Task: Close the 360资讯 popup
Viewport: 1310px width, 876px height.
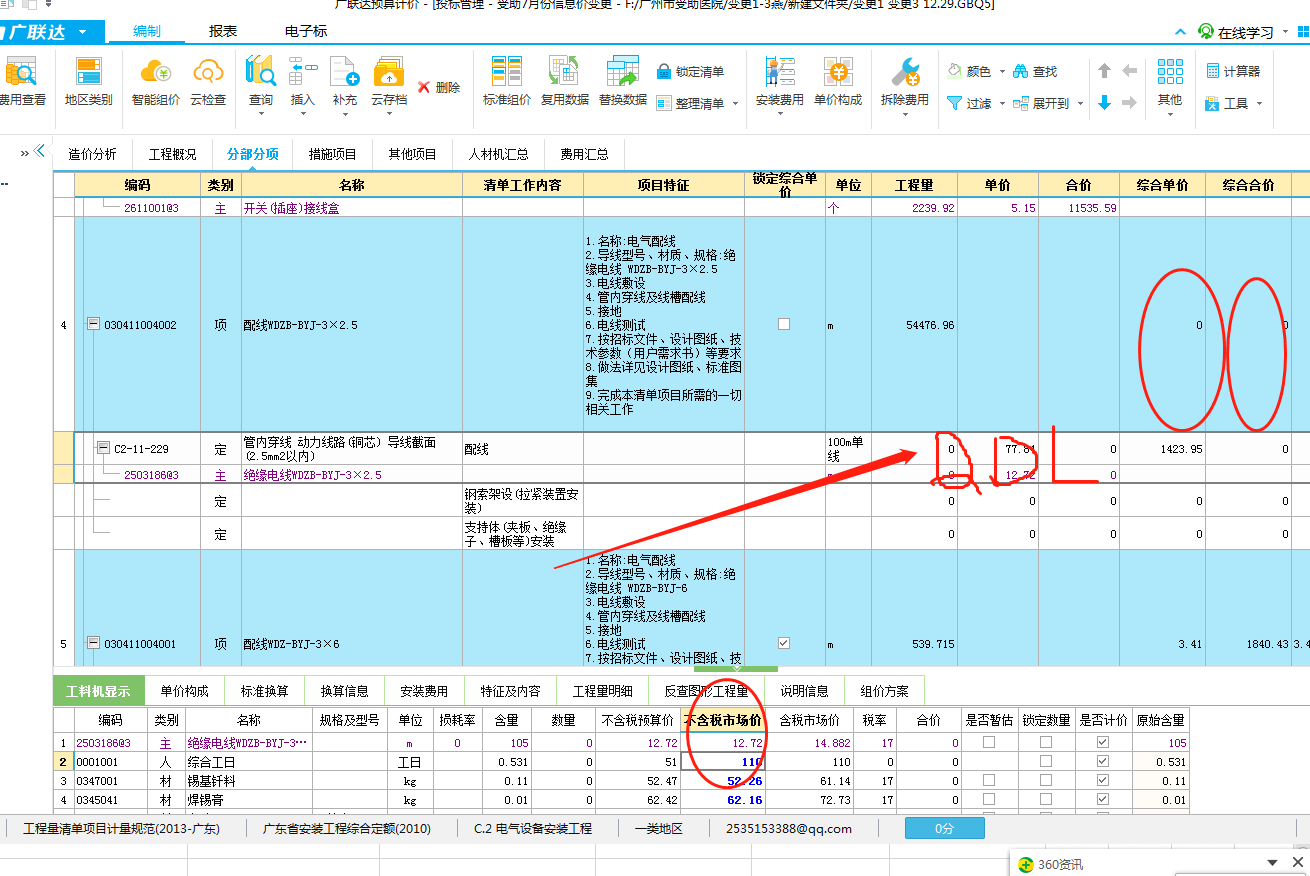Action: point(1298,863)
